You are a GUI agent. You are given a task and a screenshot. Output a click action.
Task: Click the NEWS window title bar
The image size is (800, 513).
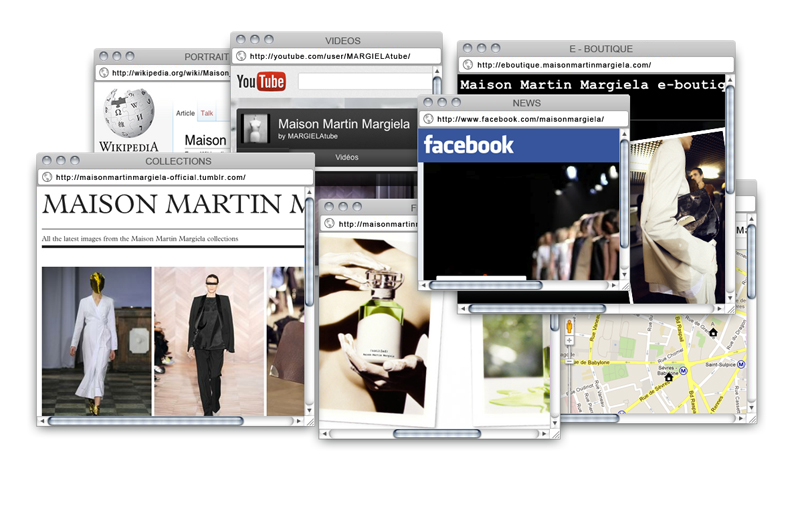click(x=523, y=103)
